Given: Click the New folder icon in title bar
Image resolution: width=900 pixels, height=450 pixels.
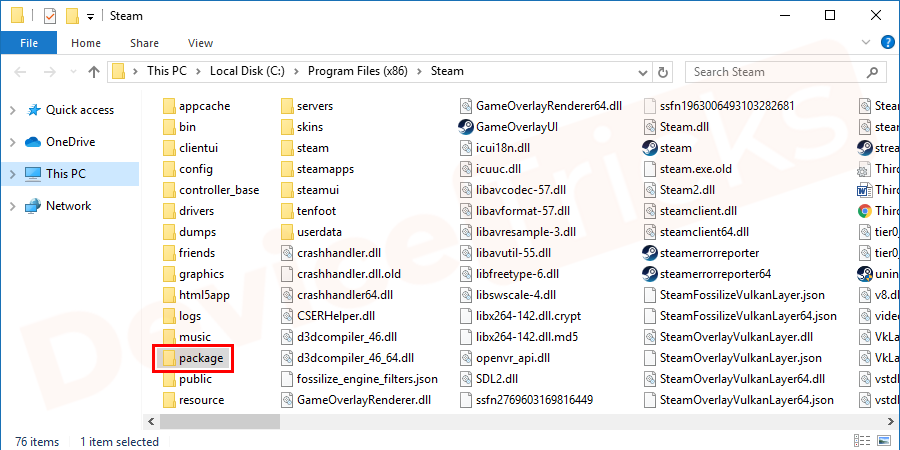Looking at the screenshot, I should [x=72, y=16].
